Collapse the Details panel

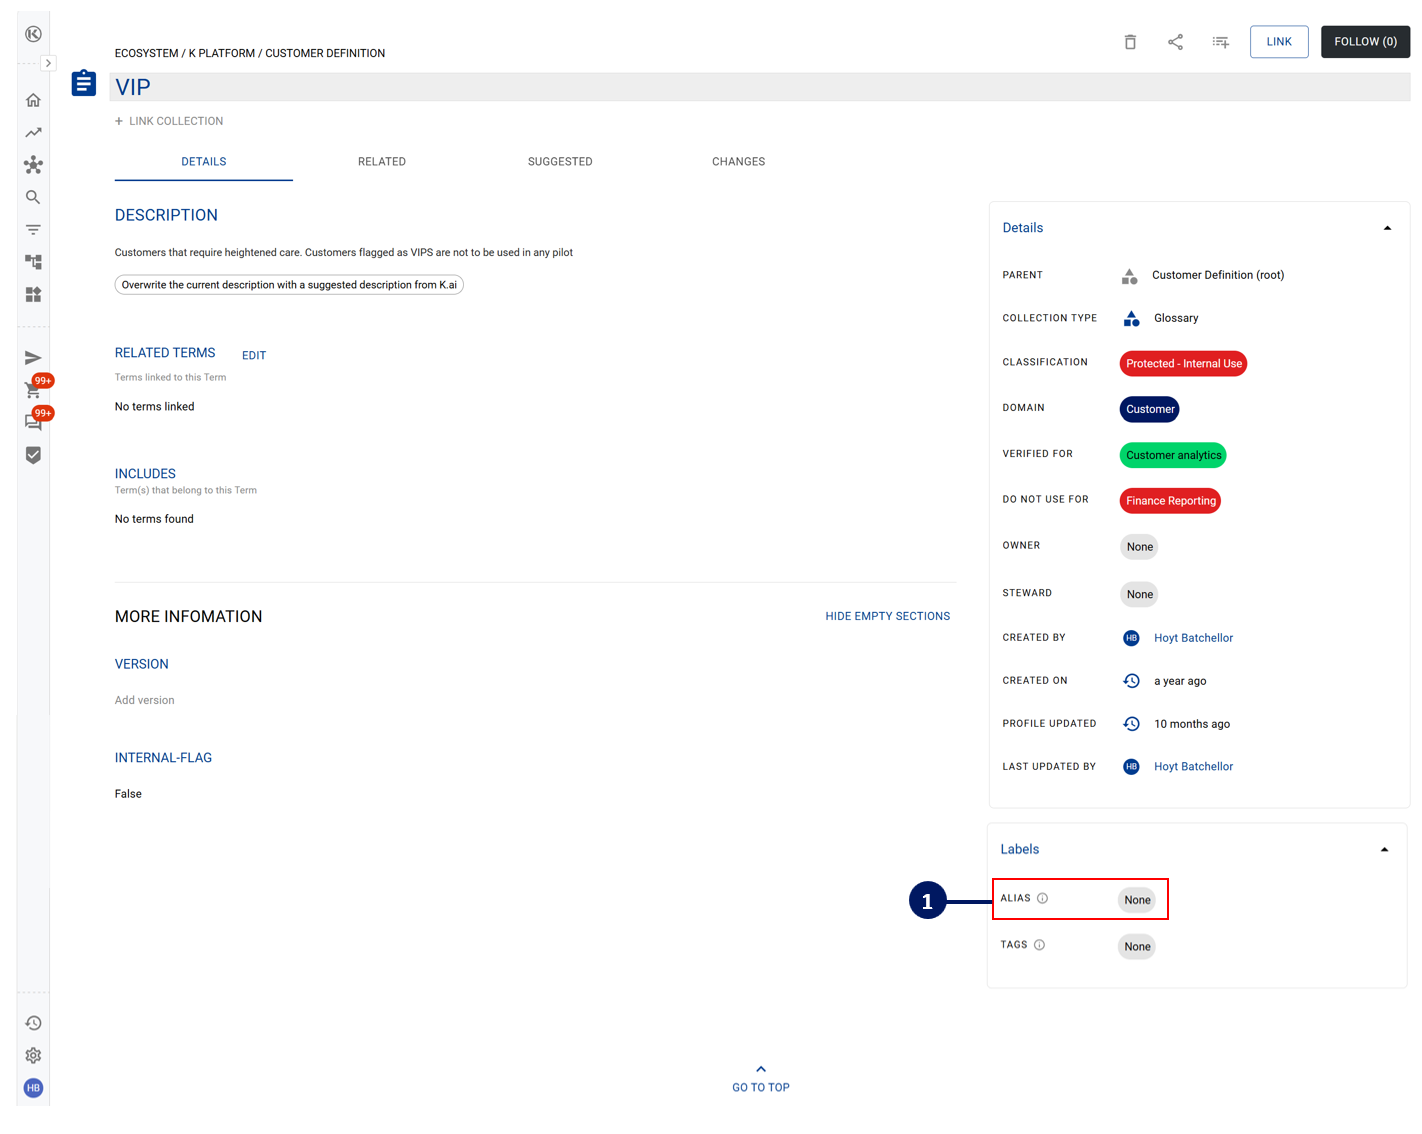coord(1387,228)
